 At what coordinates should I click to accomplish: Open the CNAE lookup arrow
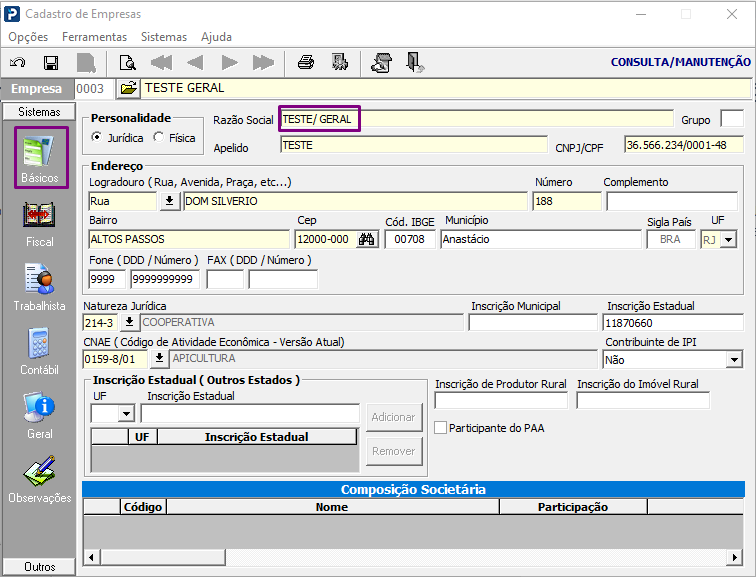coord(159,358)
